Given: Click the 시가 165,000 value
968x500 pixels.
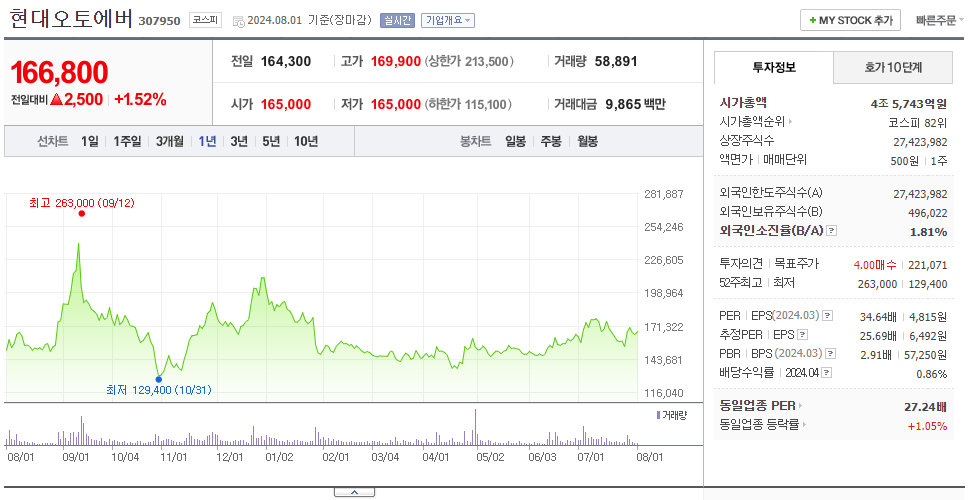Looking at the screenshot, I should click(286, 104).
